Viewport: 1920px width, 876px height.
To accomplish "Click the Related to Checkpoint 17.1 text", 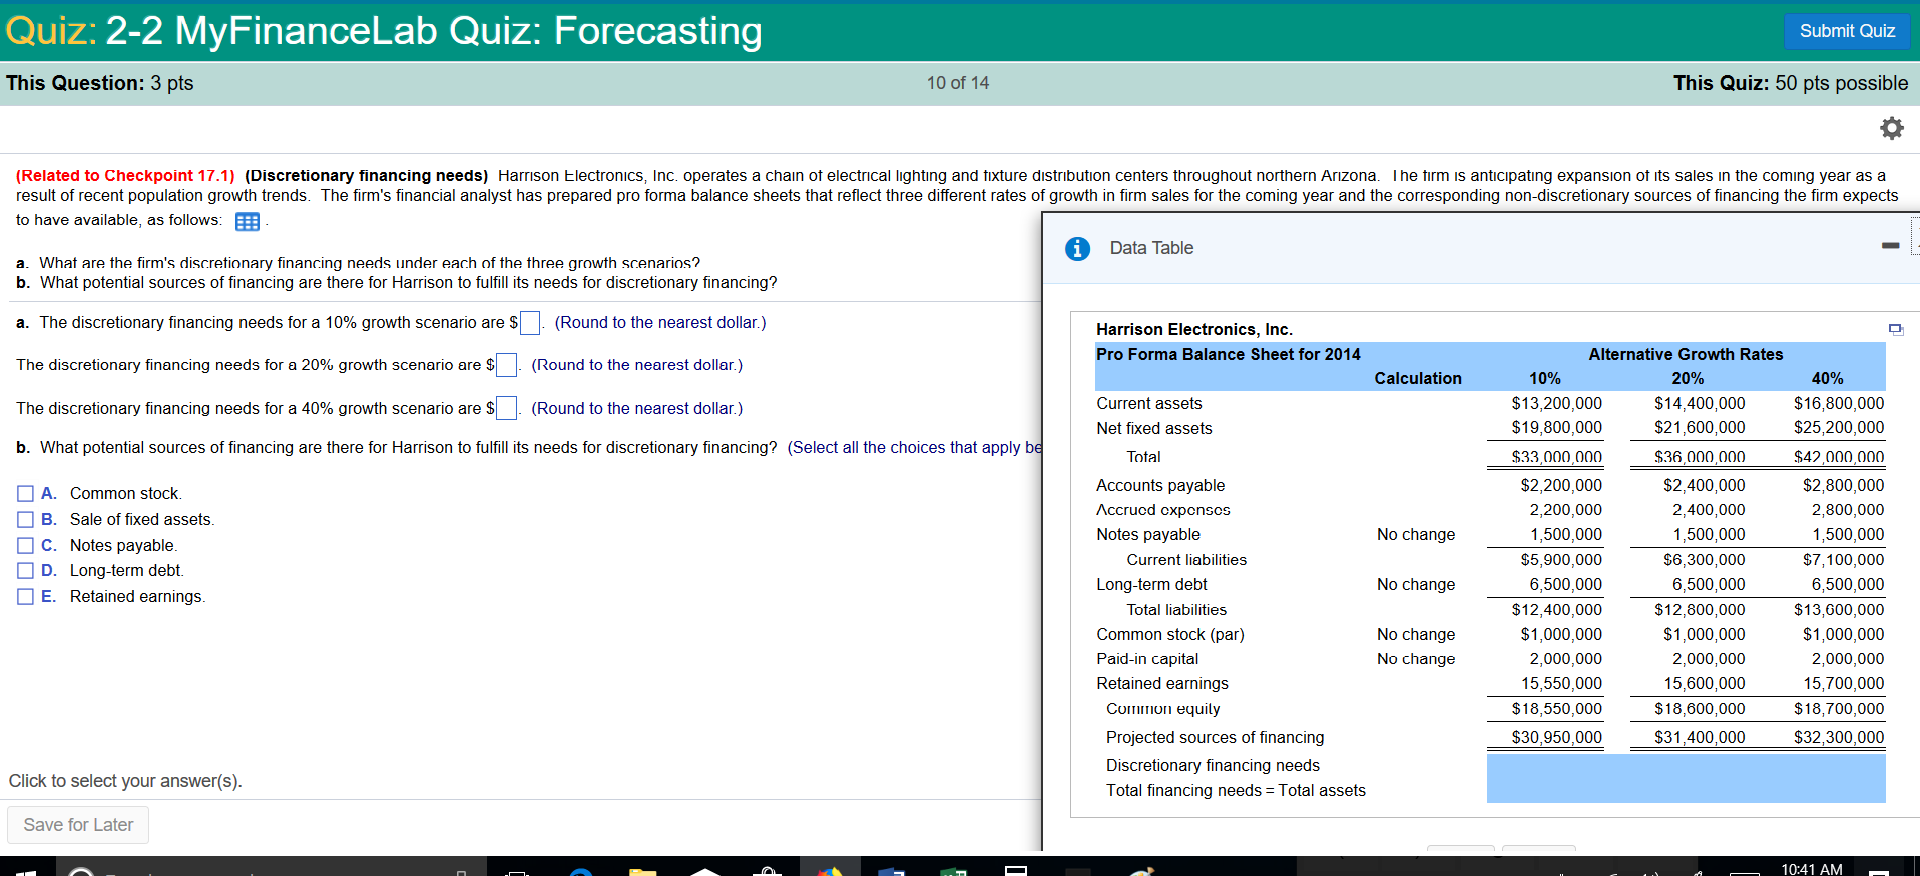I will (x=125, y=175).
